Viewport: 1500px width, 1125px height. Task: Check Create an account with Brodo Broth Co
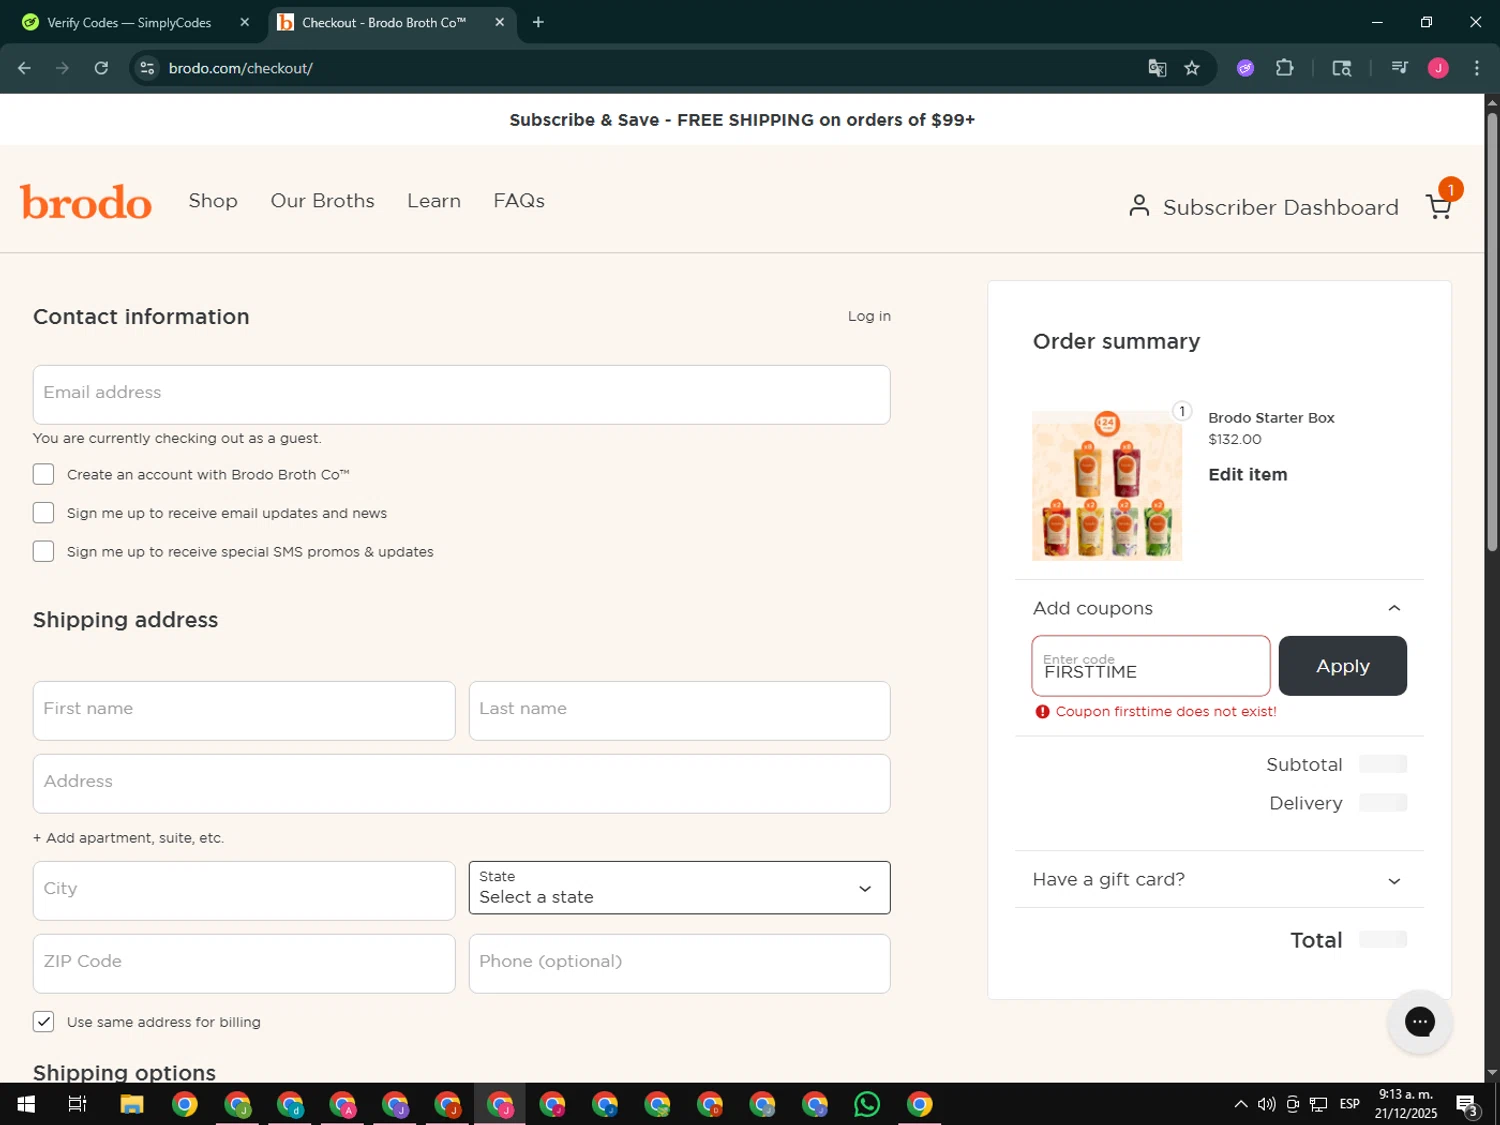(x=43, y=474)
